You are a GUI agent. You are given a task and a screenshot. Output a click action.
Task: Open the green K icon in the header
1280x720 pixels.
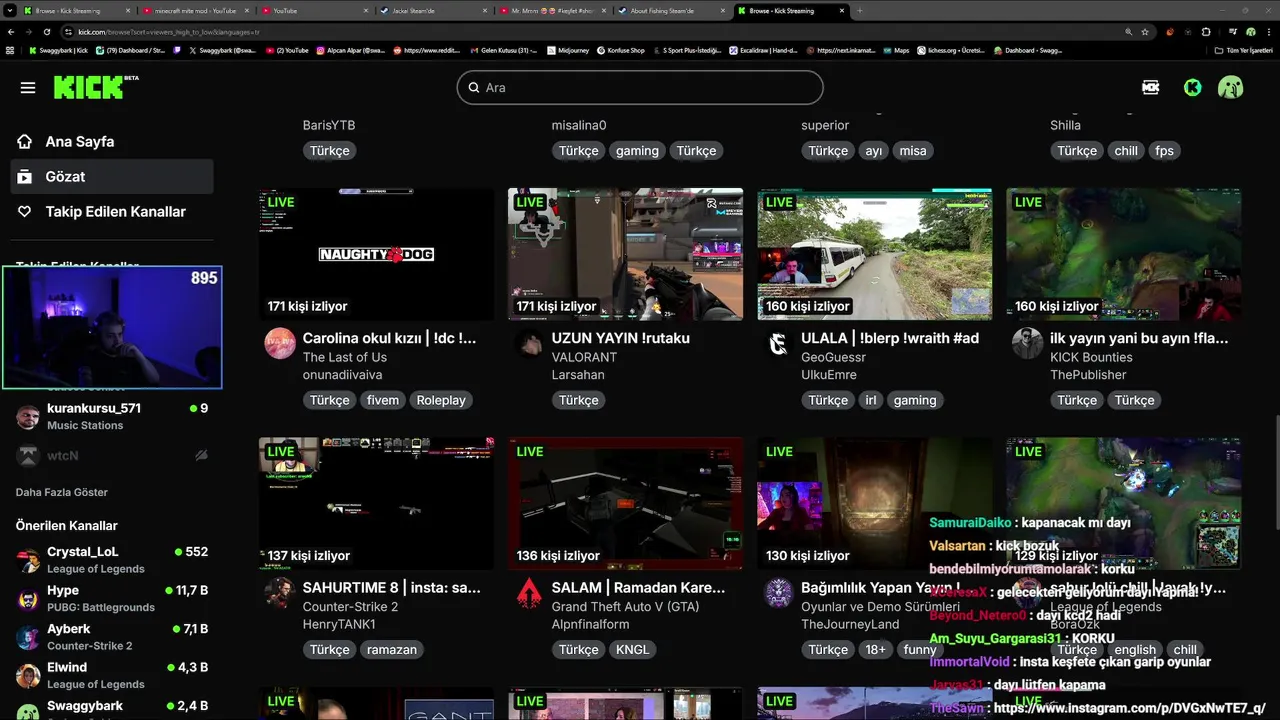pyautogui.click(x=1192, y=88)
